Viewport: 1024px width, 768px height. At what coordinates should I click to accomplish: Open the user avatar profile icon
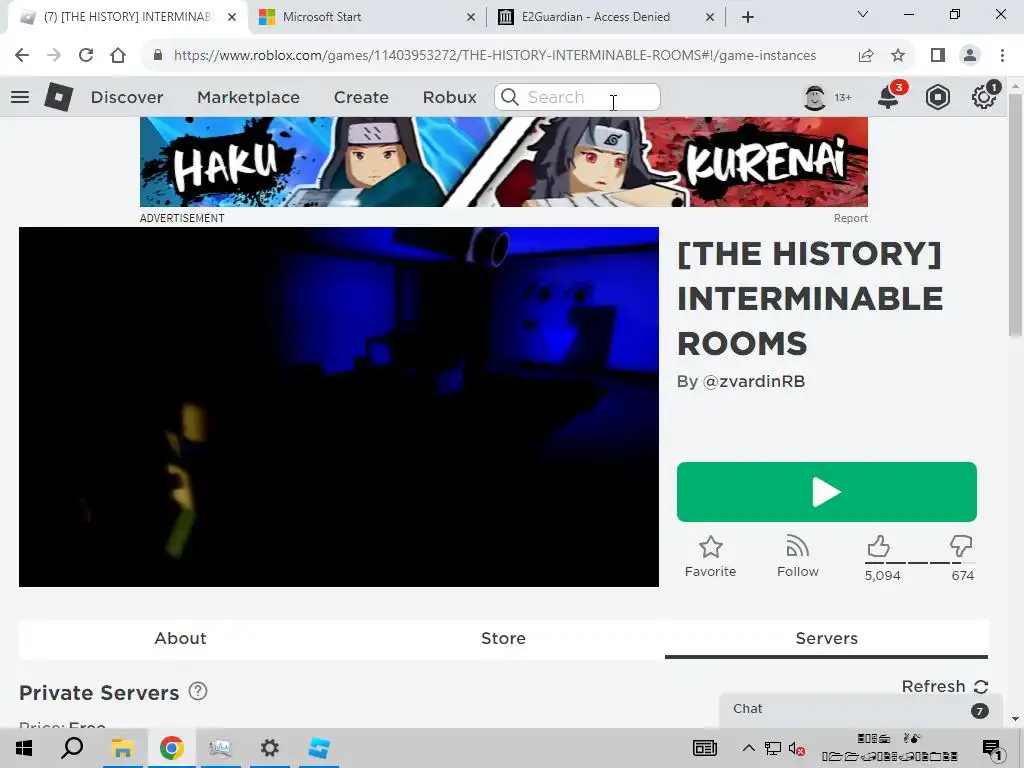pos(814,97)
